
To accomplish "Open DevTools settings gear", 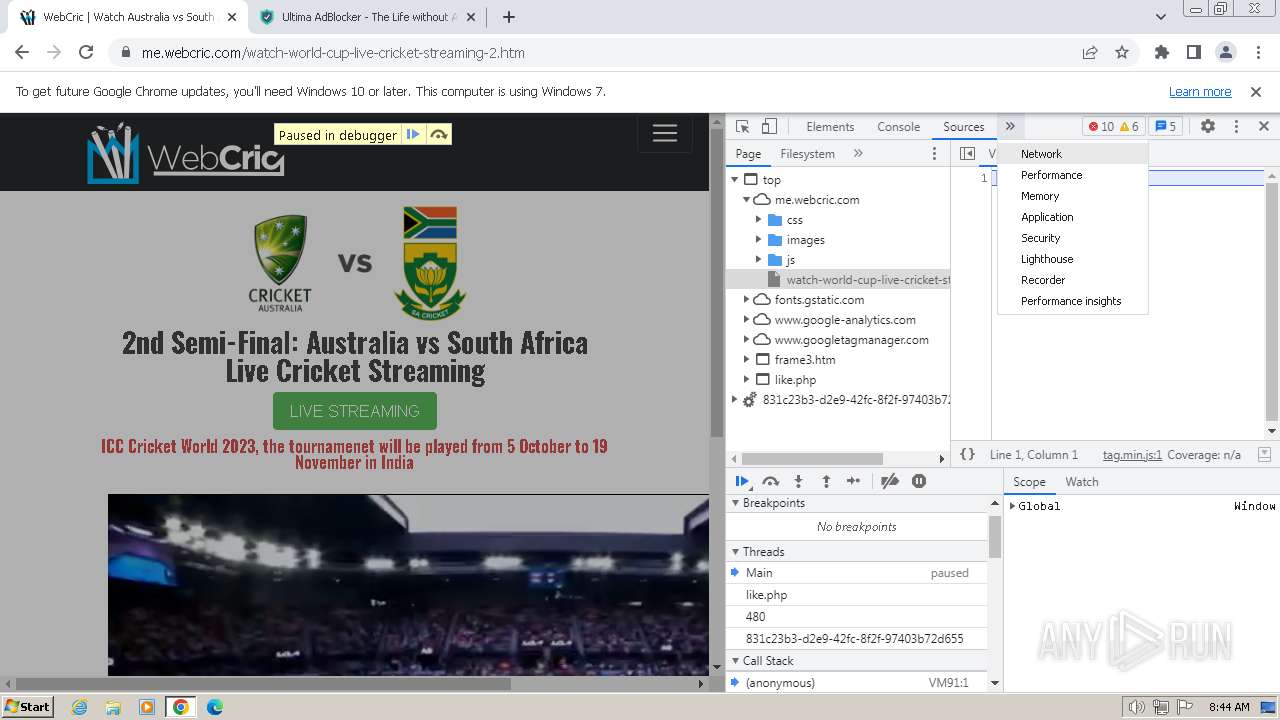I will (x=1208, y=127).
